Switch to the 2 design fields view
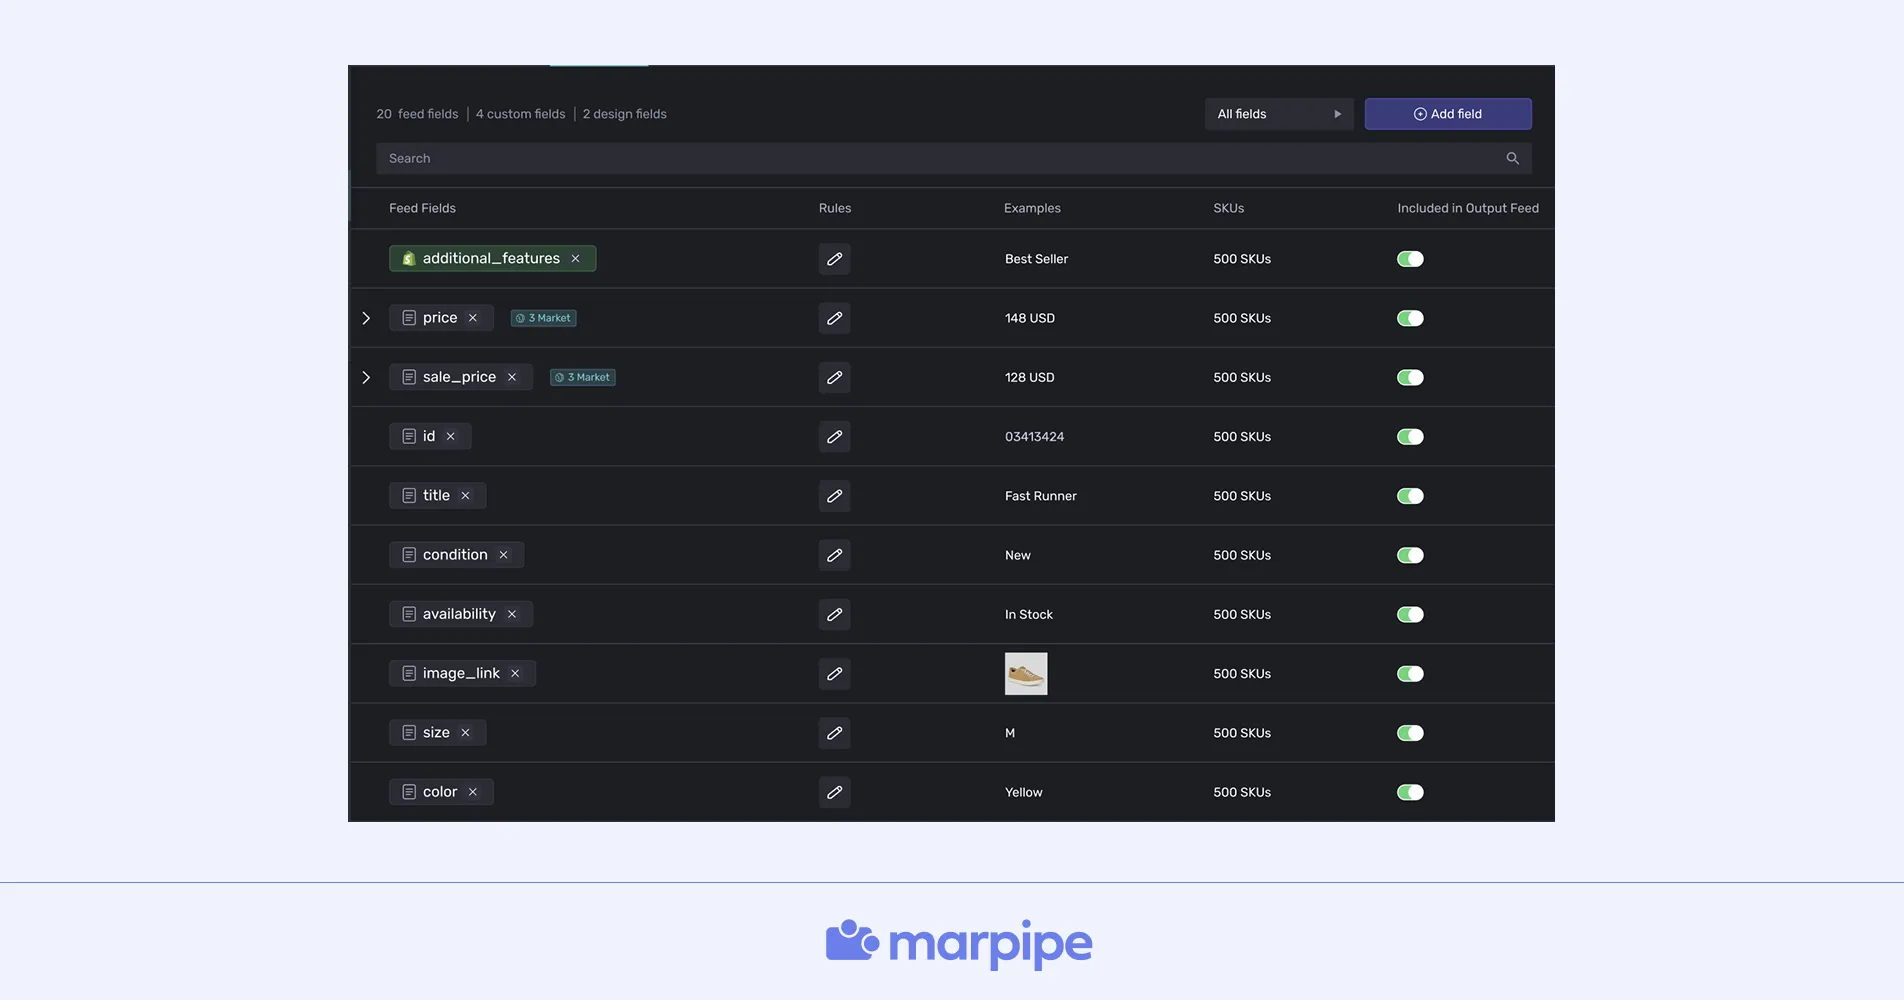Image resolution: width=1904 pixels, height=1000 pixels. (x=624, y=114)
